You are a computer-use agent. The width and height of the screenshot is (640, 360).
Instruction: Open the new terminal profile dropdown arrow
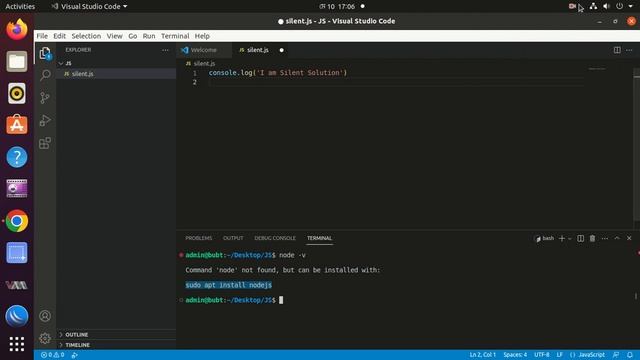coord(570,238)
